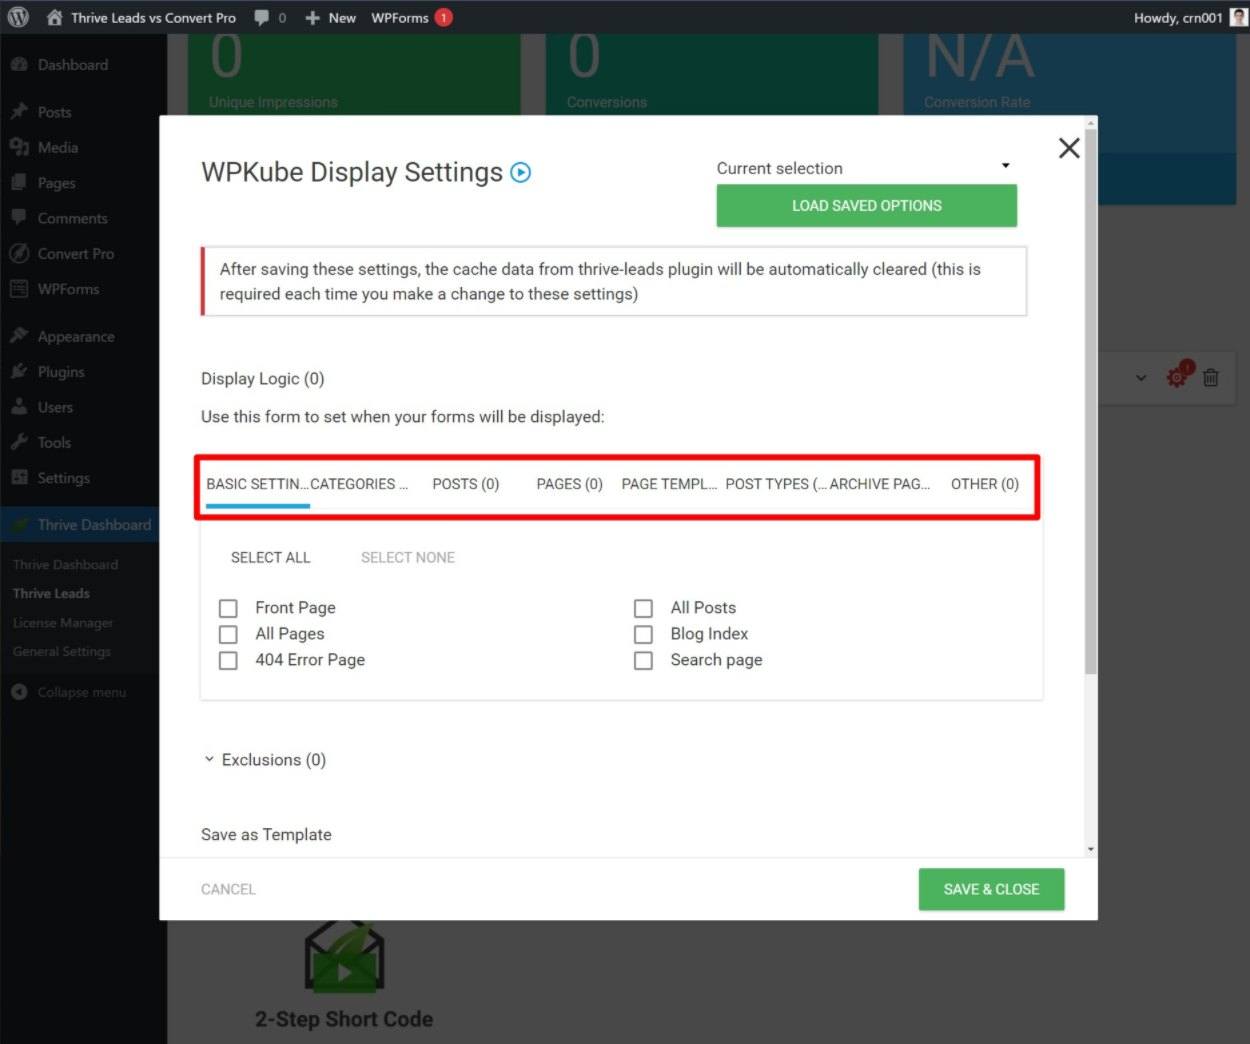1250x1044 pixels.
Task: Open General Settings submenu link
Action: click(x=62, y=651)
